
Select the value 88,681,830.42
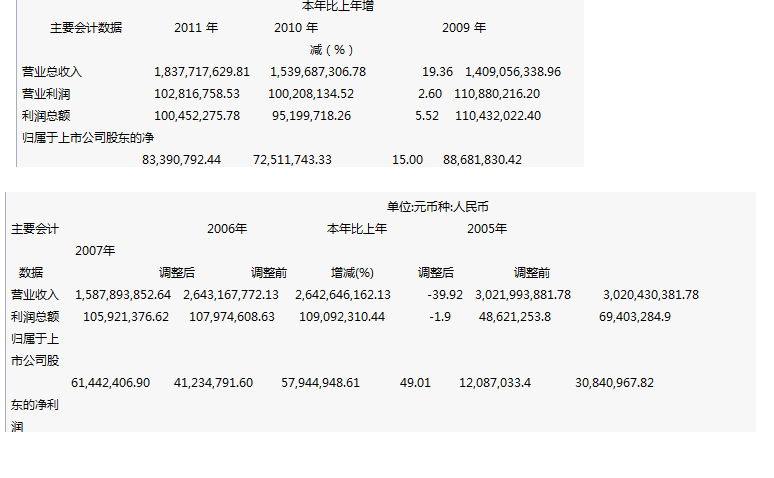482,159
